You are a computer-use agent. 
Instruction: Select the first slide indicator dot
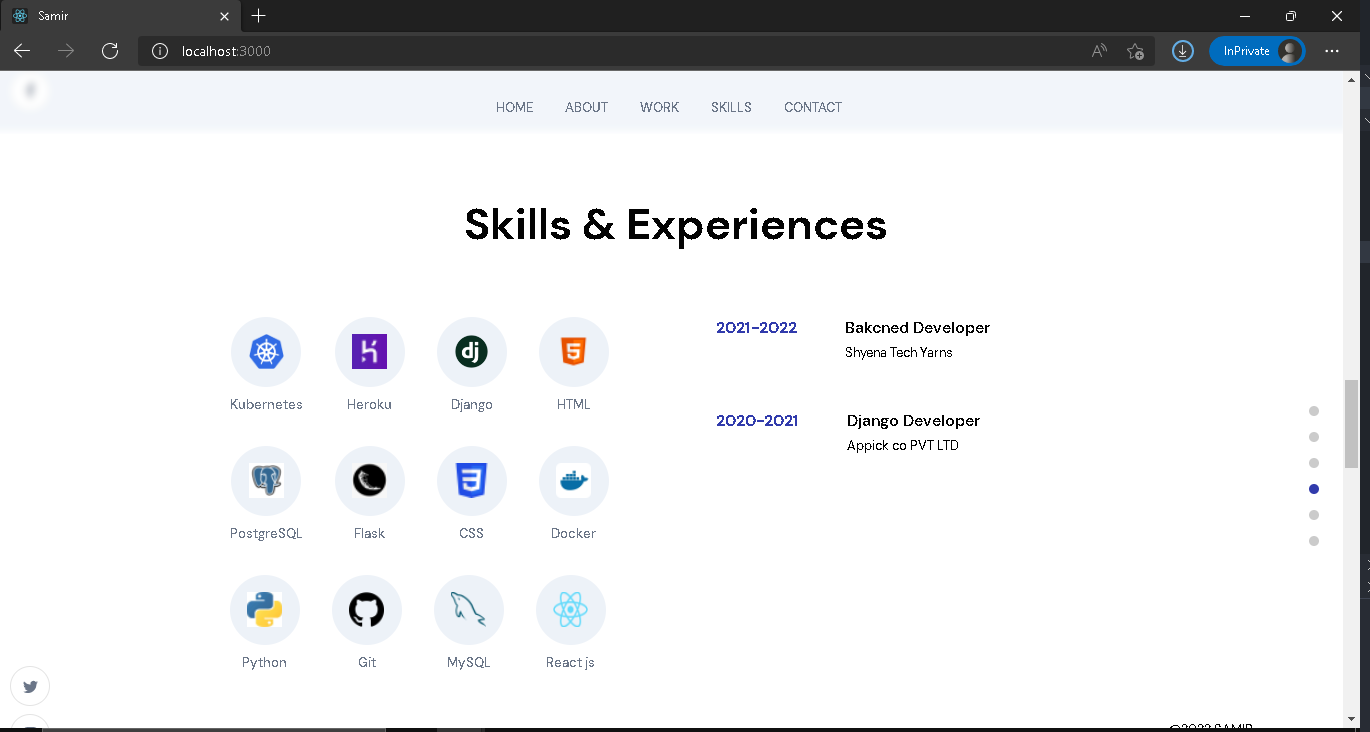click(x=1314, y=410)
